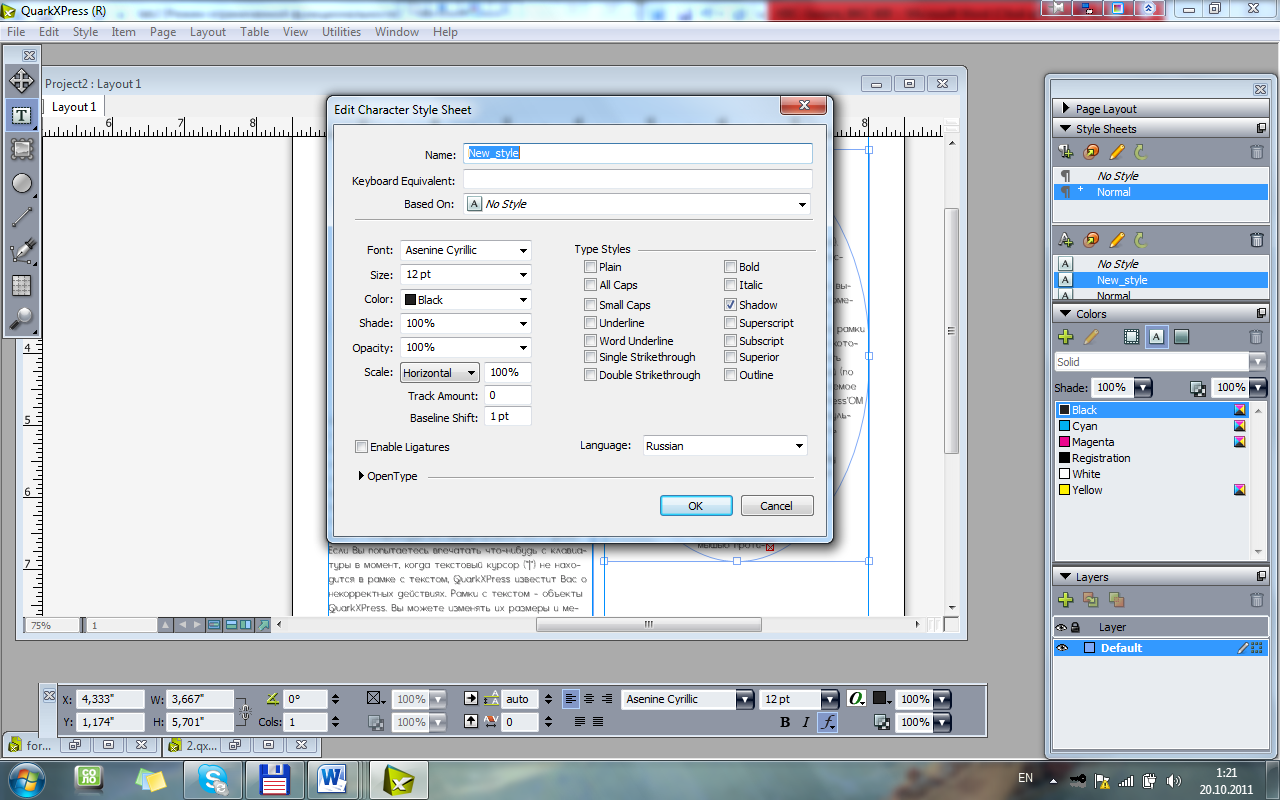Check the Small Caps checkbox
Screen dimensions: 1280x800
[590, 305]
